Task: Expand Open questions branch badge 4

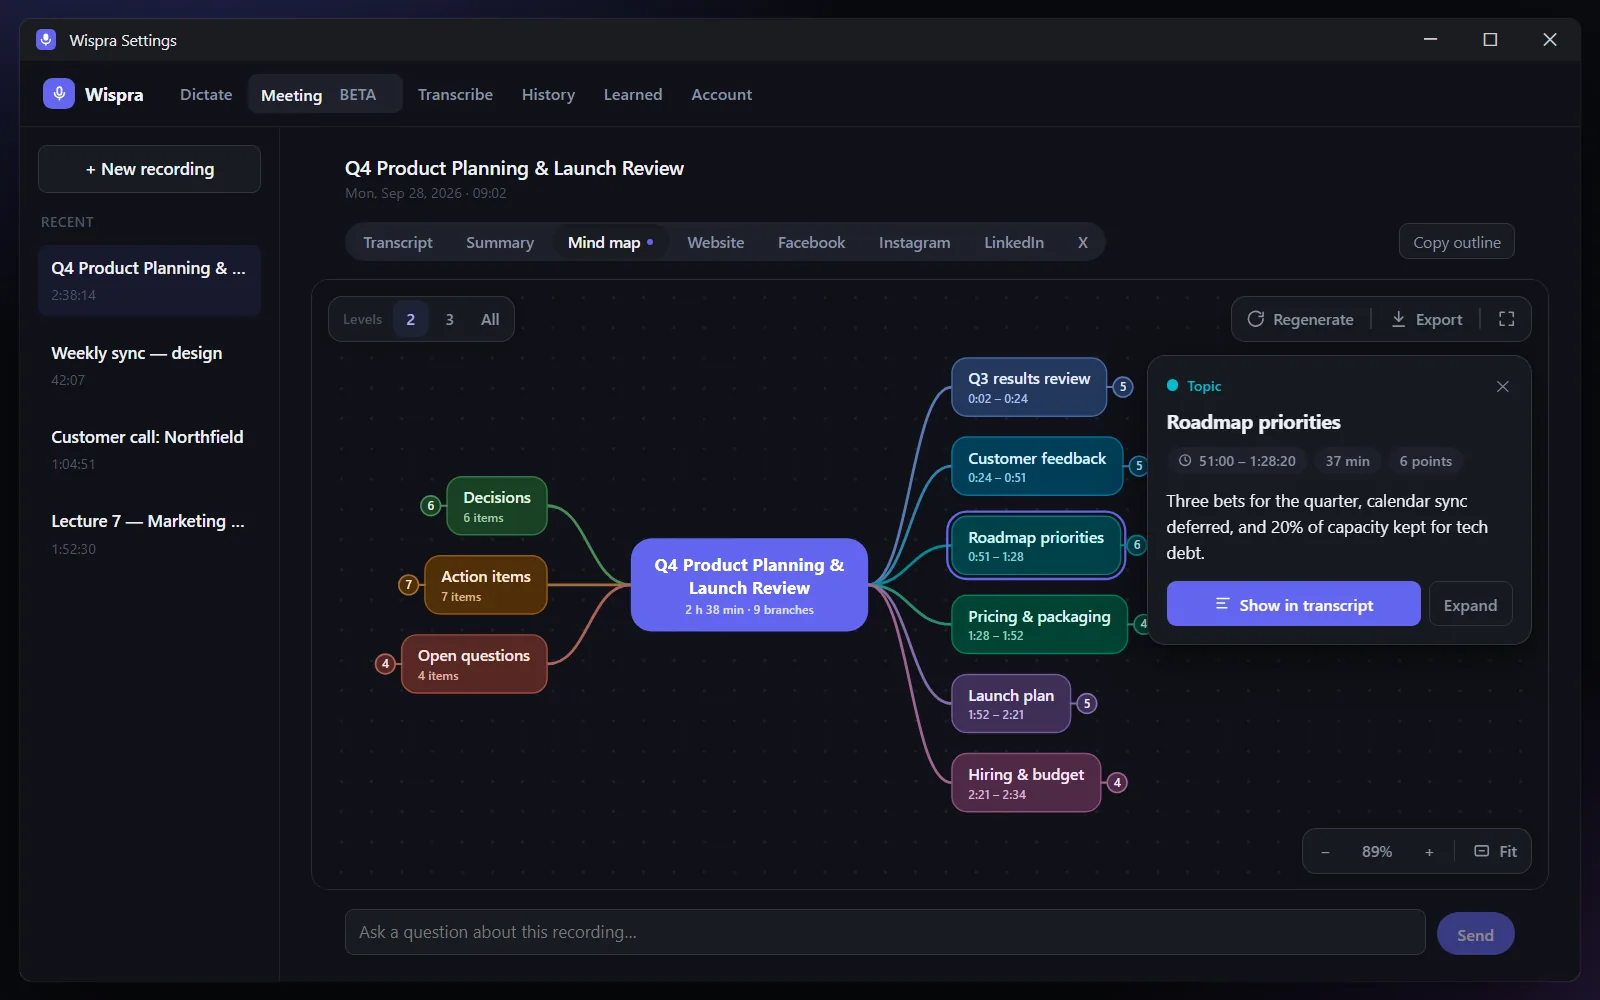Action: (385, 664)
